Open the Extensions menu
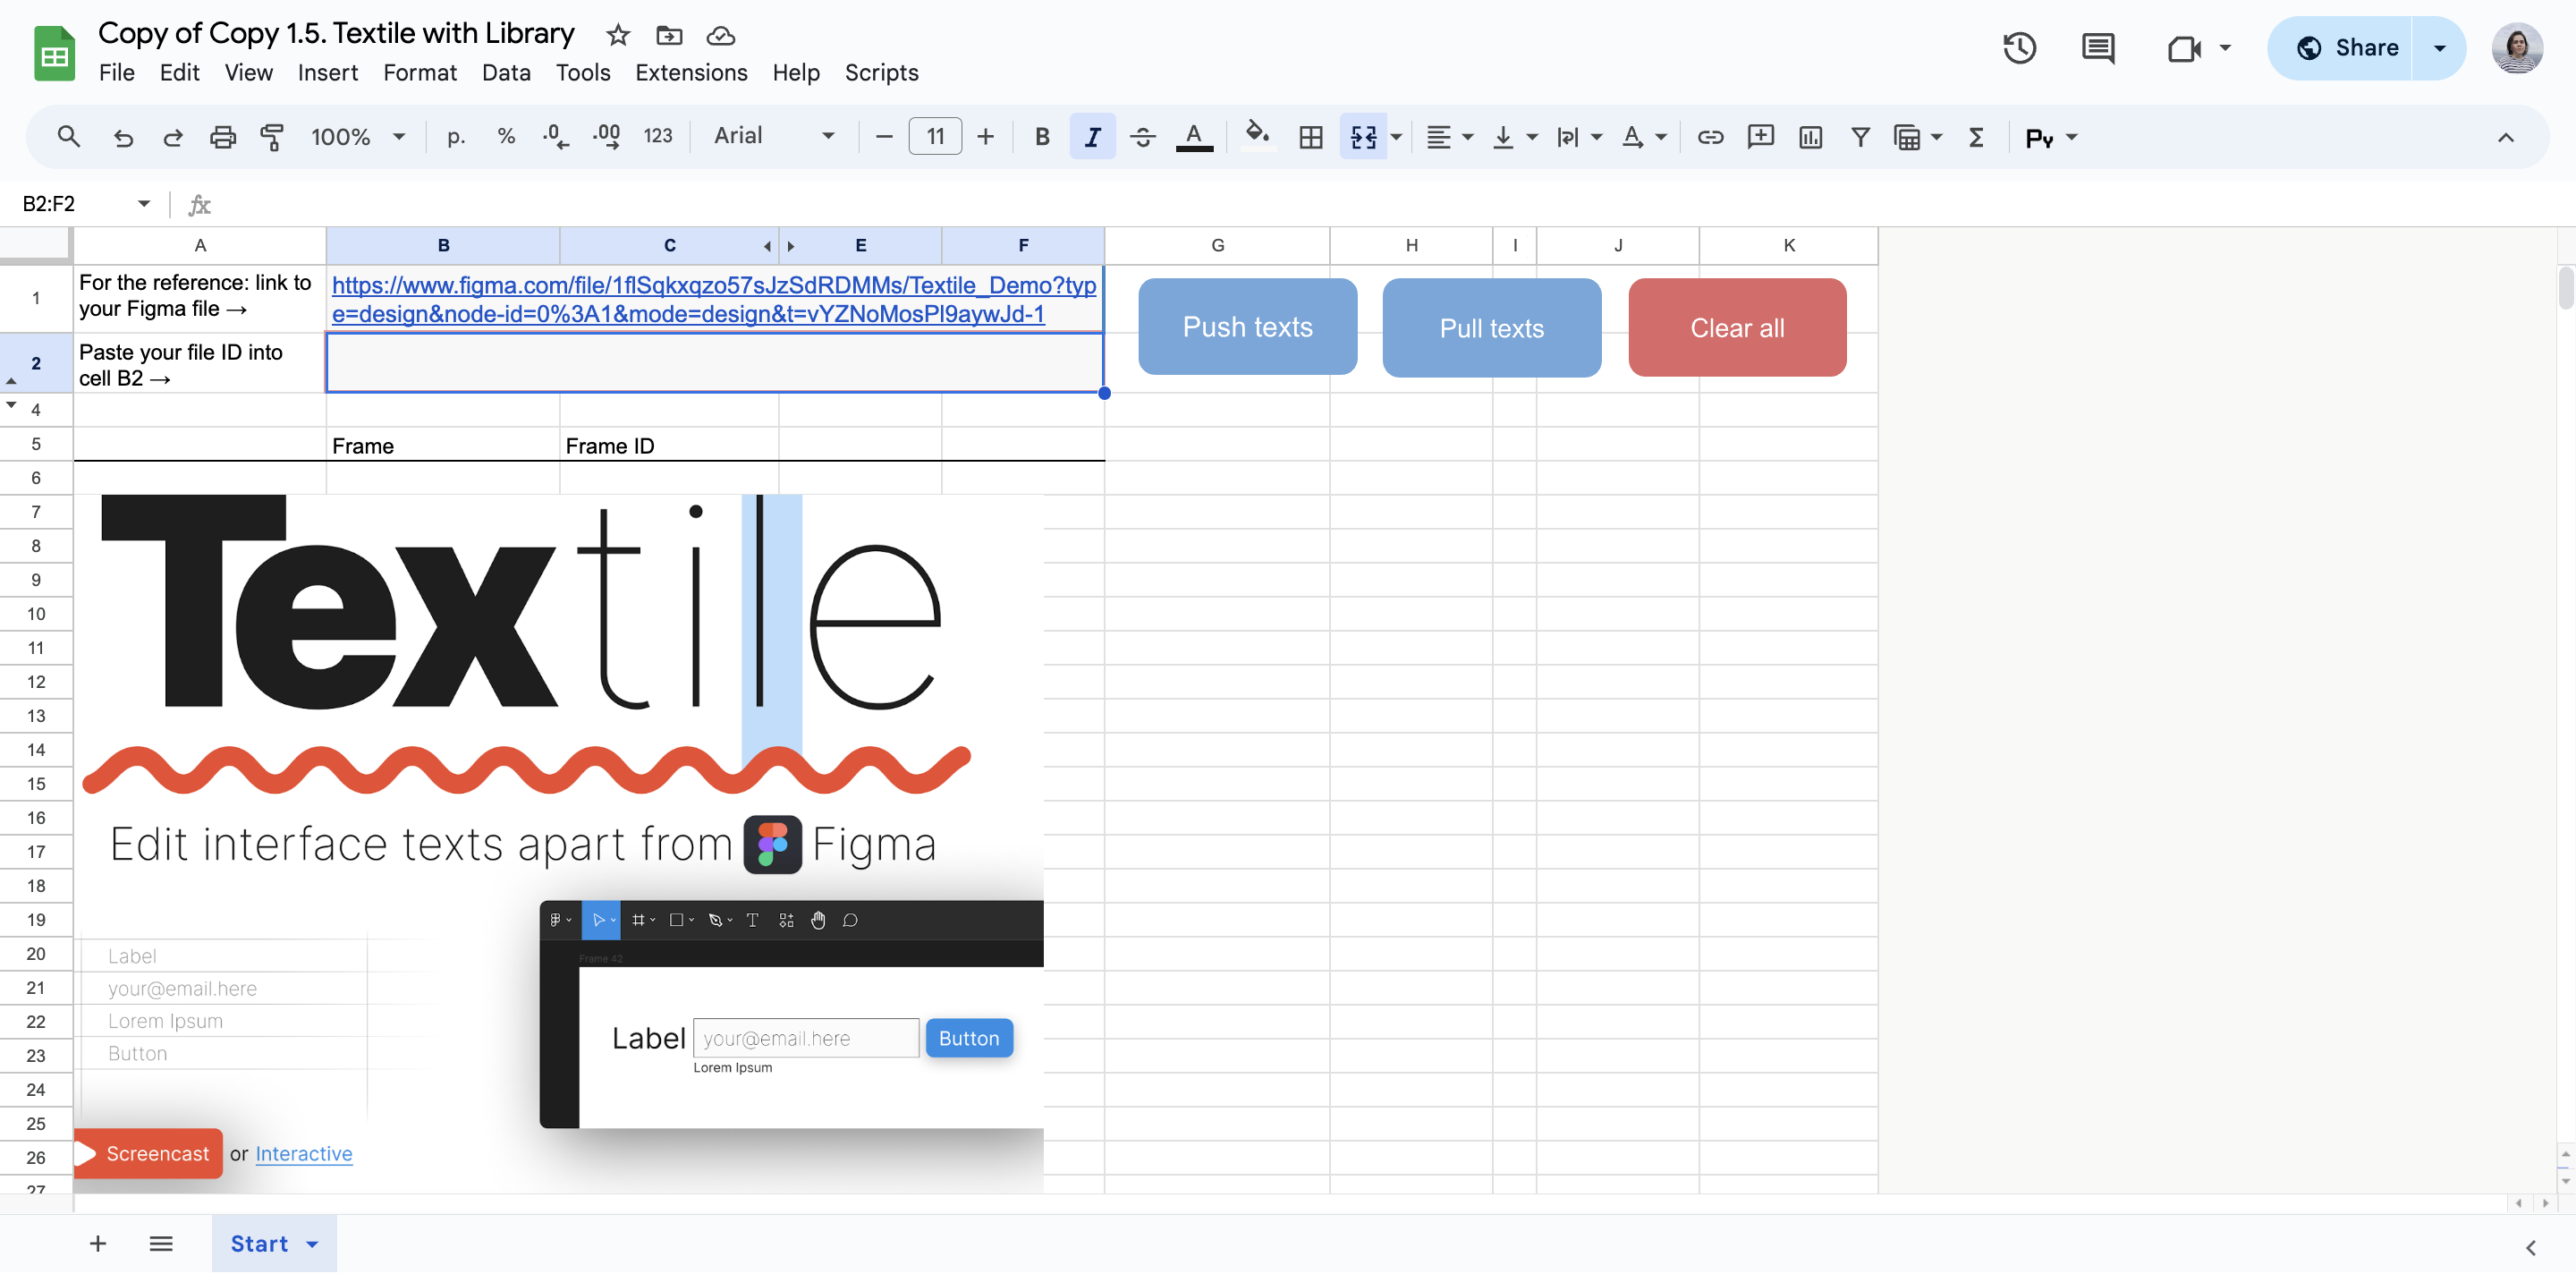The height and width of the screenshot is (1274, 2576). point(691,72)
